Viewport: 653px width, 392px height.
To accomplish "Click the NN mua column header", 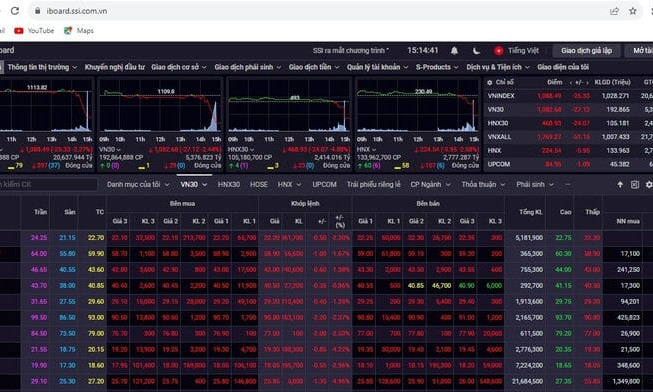I will click(628, 221).
